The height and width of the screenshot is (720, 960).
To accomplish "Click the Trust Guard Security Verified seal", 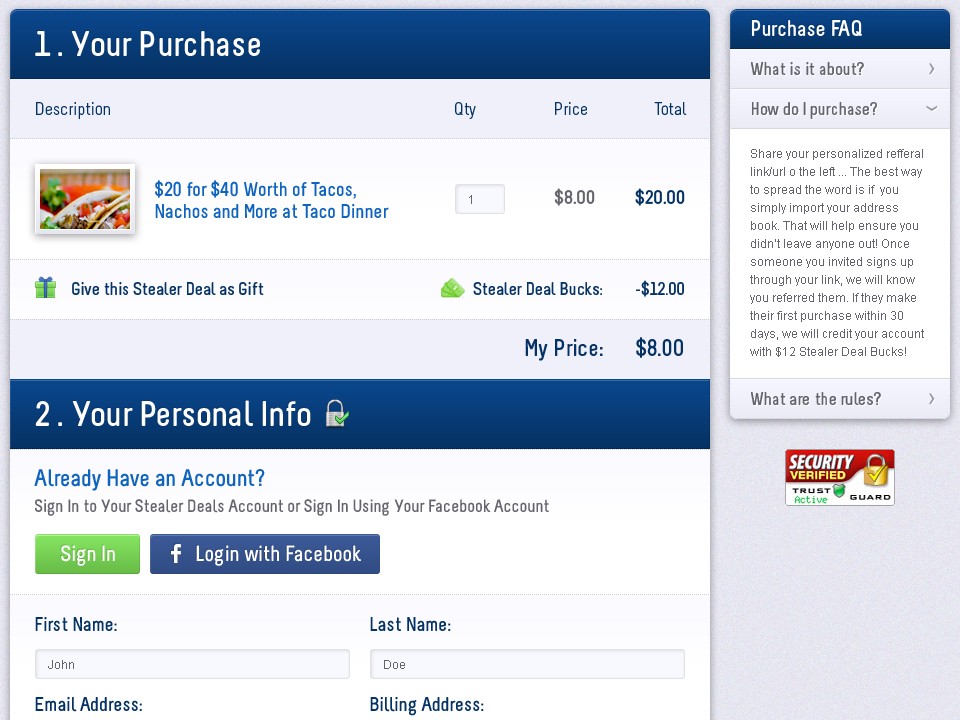I will (x=839, y=477).
